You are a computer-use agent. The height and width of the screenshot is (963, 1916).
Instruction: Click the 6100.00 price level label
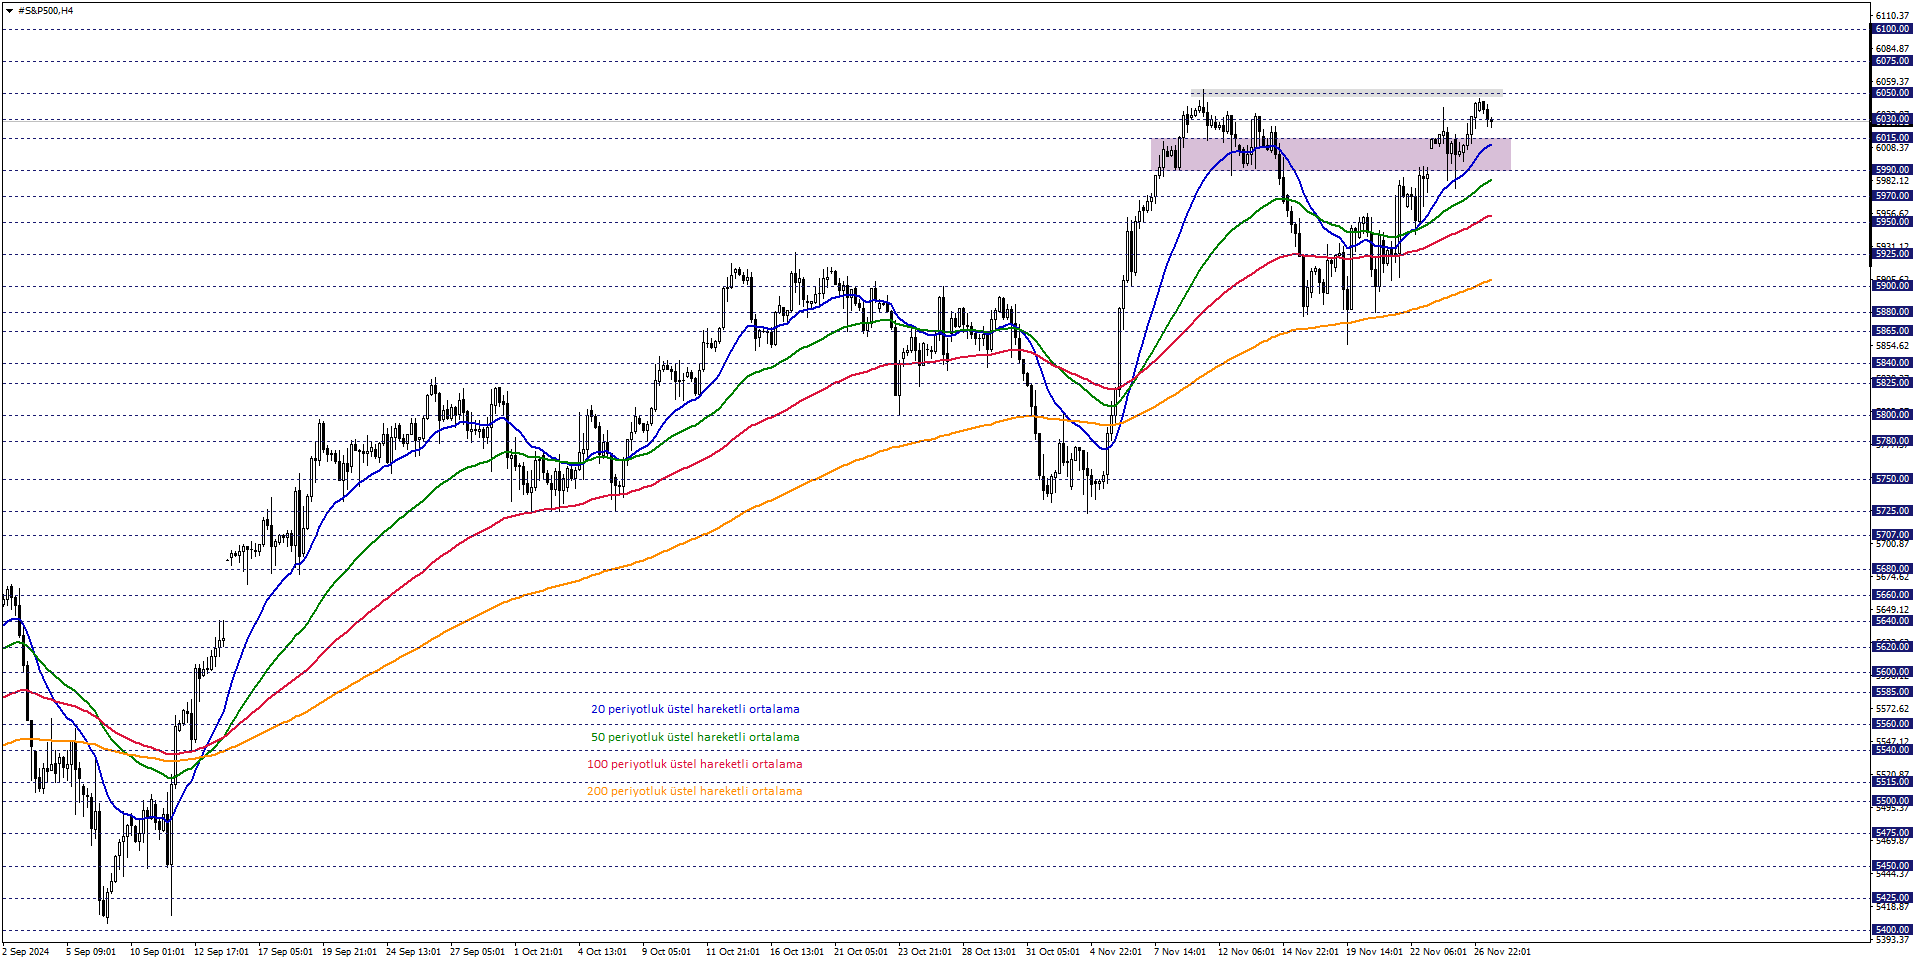[x=1892, y=29]
